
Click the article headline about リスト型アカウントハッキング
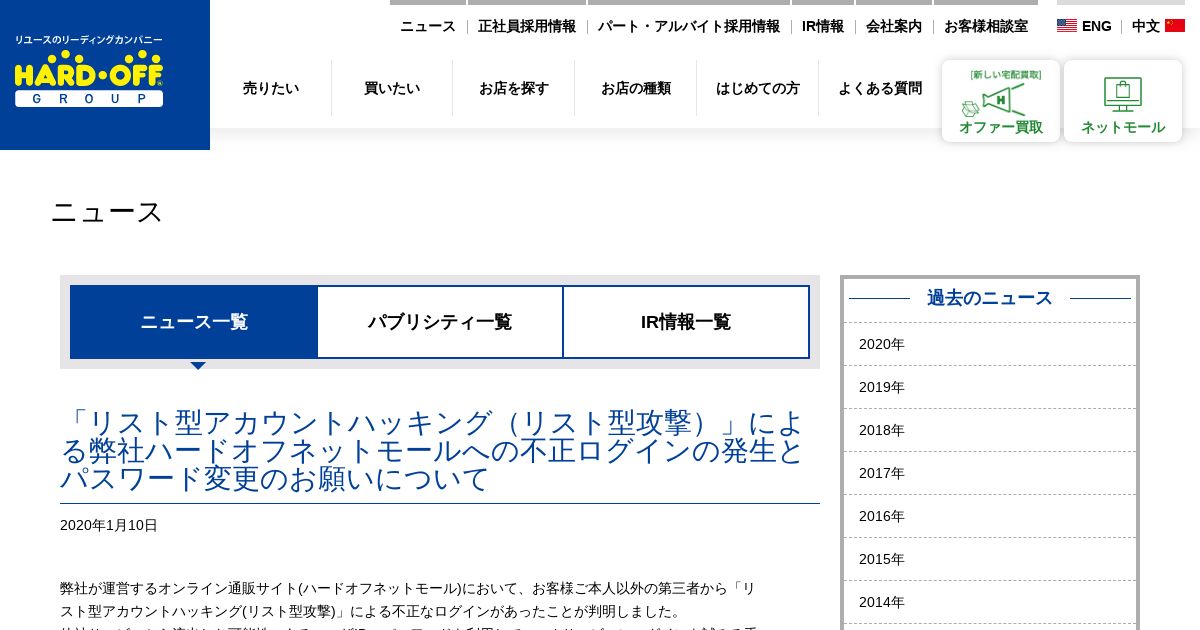pyautogui.click(x=433, y=451)
